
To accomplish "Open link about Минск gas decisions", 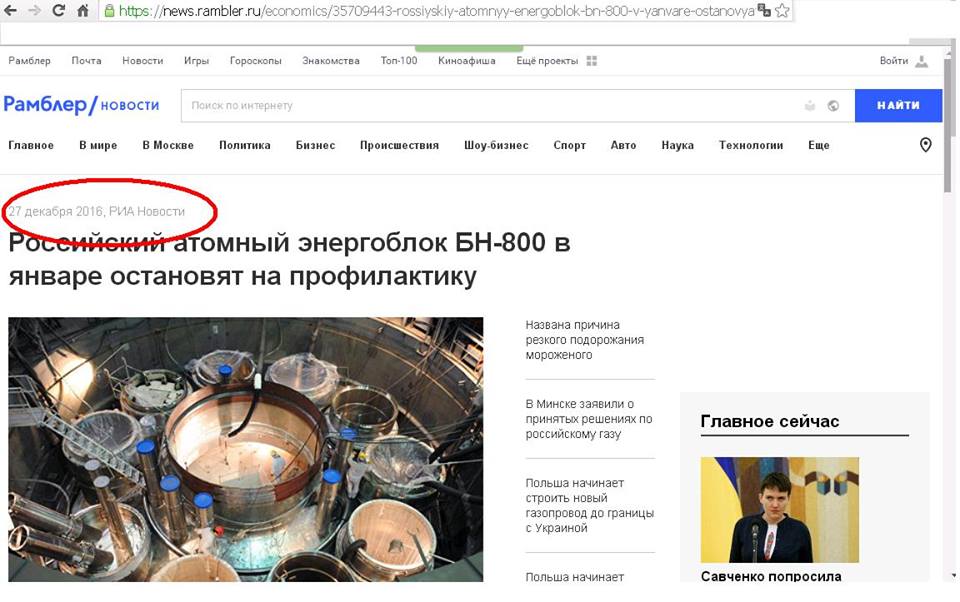I will tap(588, 419).
